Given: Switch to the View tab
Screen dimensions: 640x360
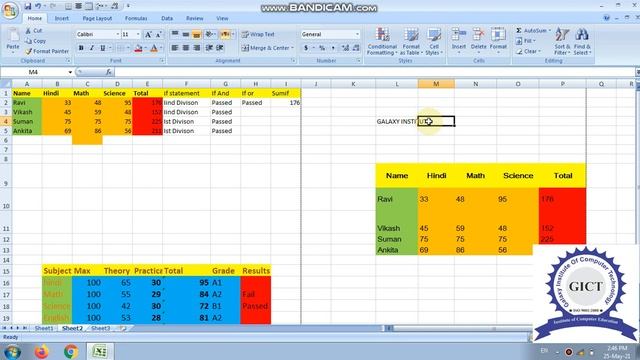Looking at the screenshot, I should (x=222, y=18).
